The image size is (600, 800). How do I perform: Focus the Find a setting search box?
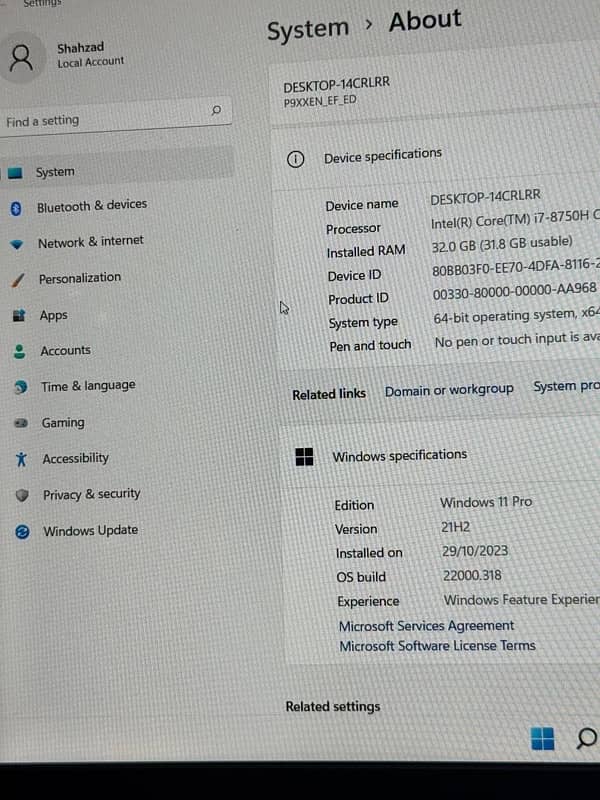[x=115, y=117]
